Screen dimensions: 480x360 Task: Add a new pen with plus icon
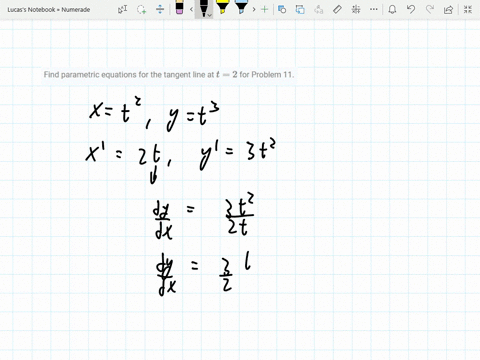tap(264, 9)
